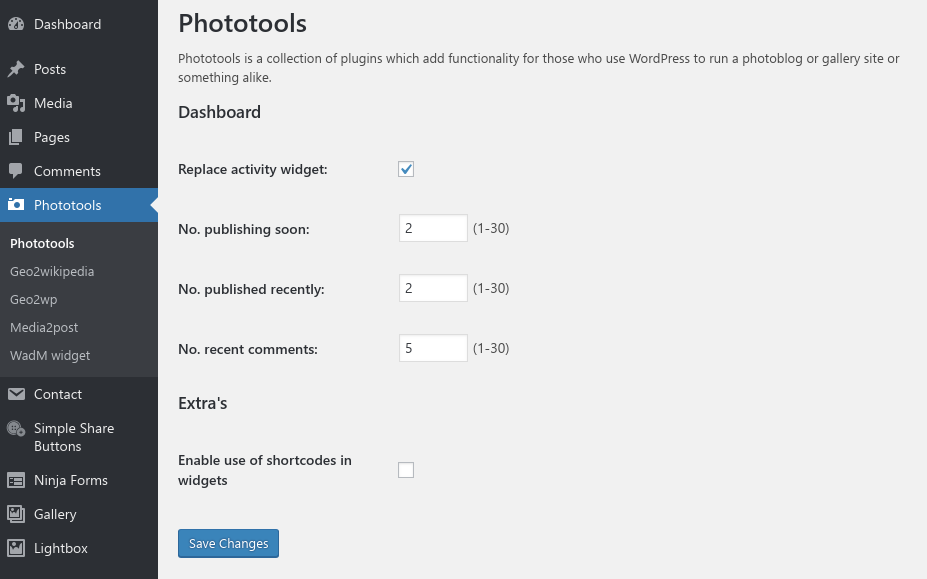Open the Geo2wp submenu page
This screenshot has width=927, height=579.
pos(34,299)
